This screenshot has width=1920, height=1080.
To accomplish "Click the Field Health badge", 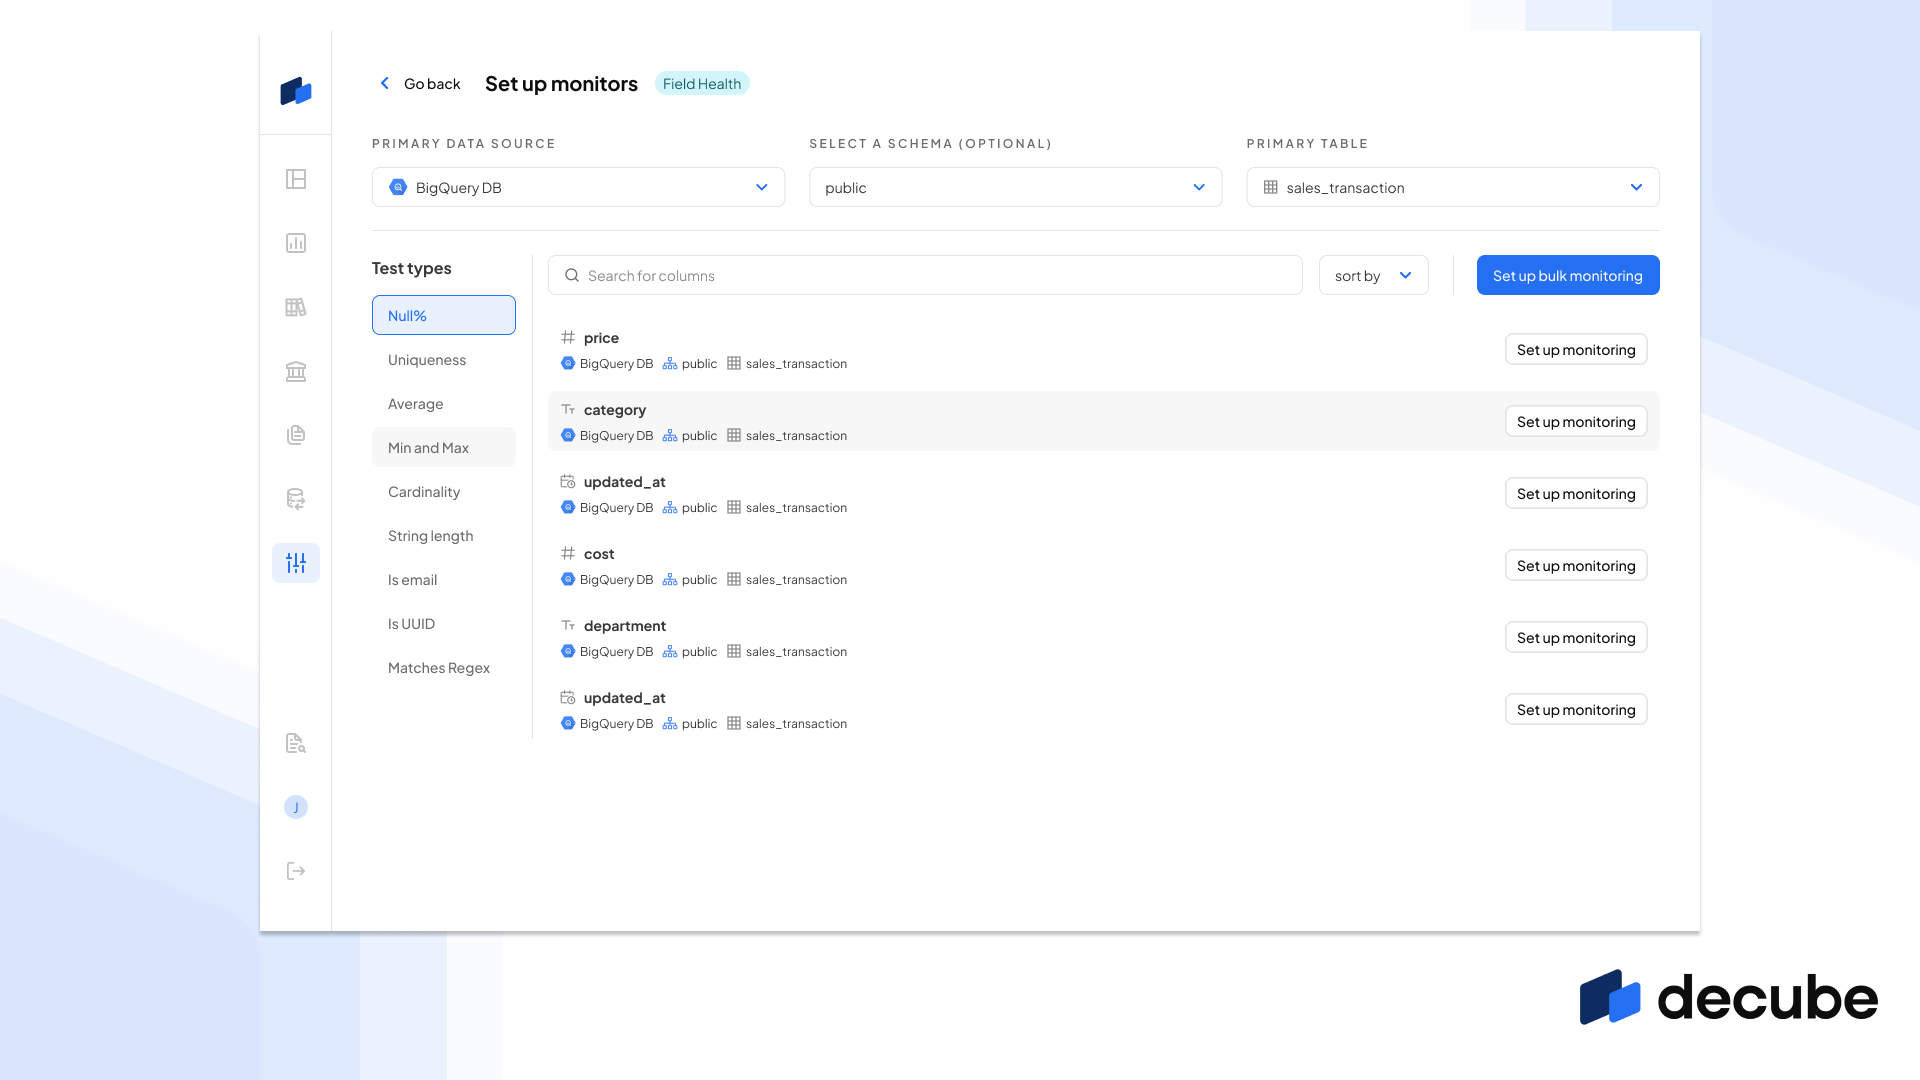I will [x=702, y=83].
